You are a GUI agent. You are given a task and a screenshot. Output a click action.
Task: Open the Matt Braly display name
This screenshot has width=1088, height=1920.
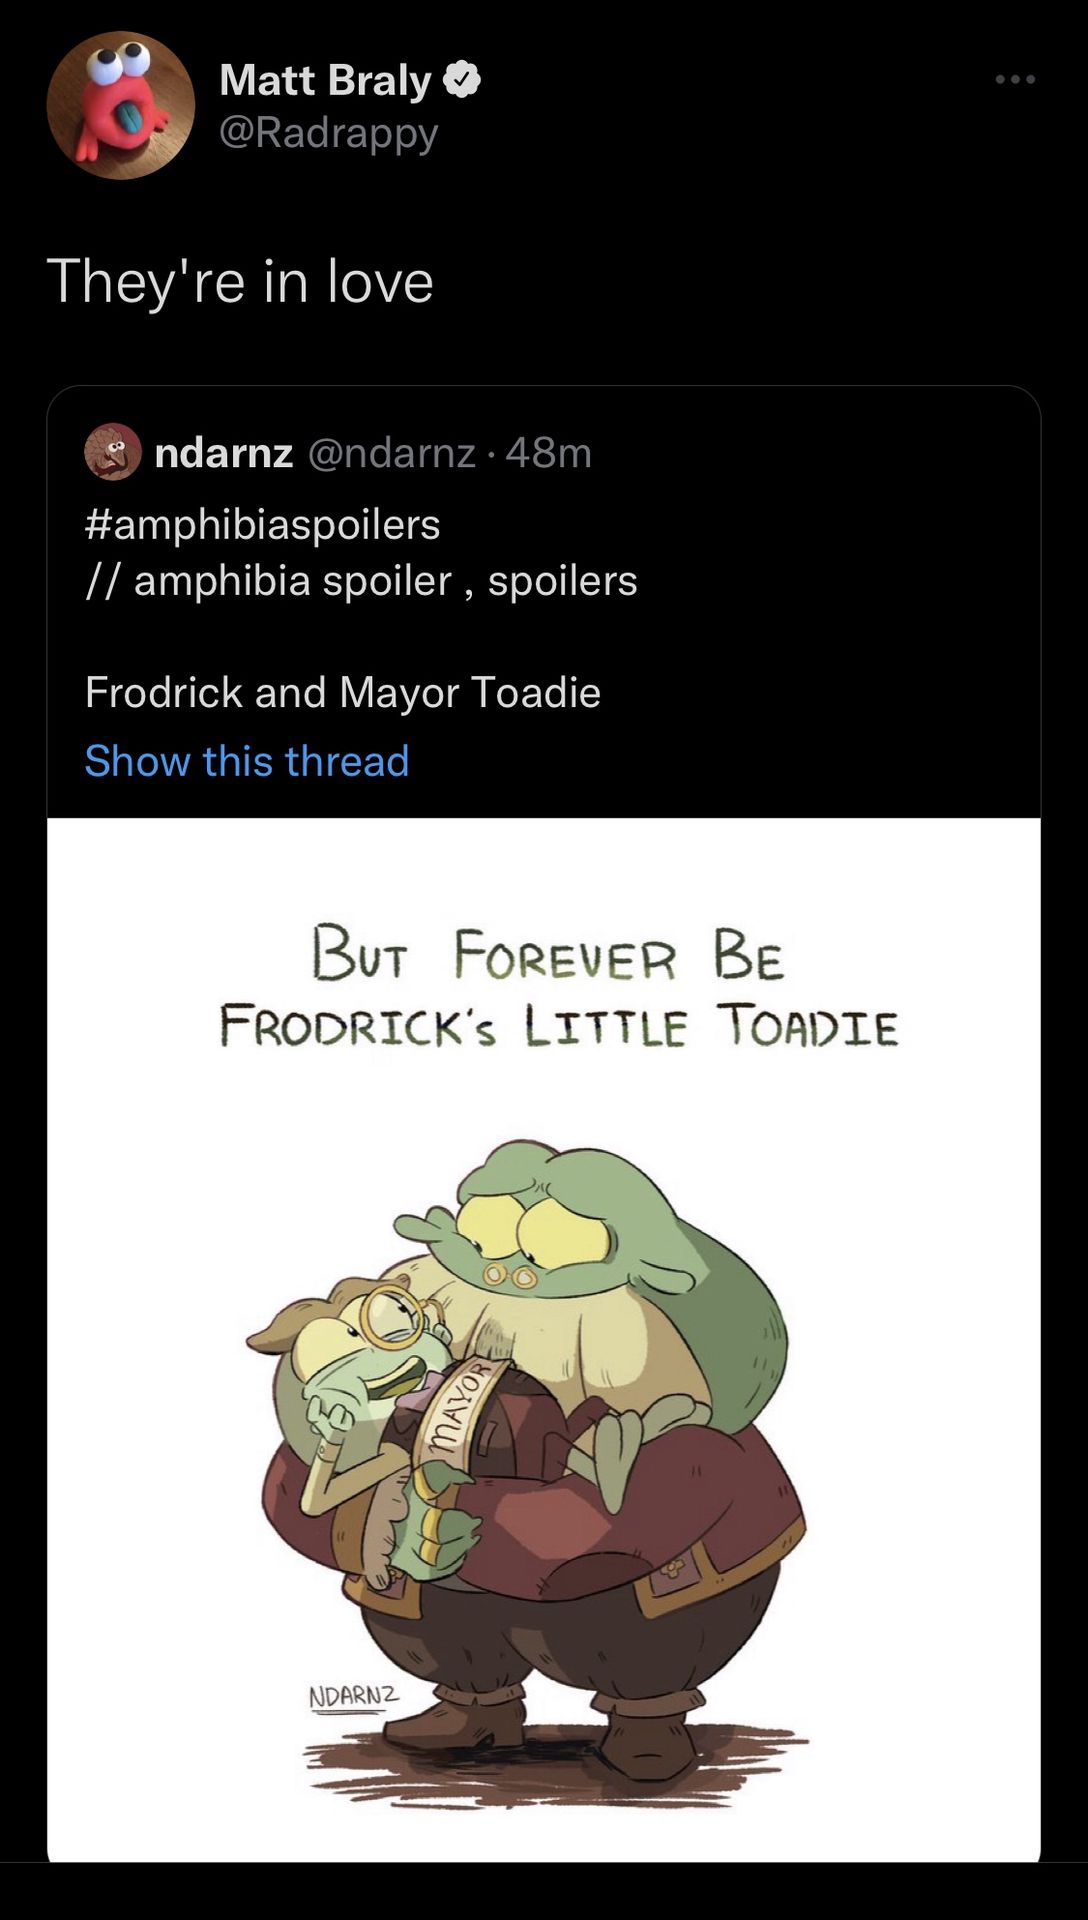click(325, 80)
